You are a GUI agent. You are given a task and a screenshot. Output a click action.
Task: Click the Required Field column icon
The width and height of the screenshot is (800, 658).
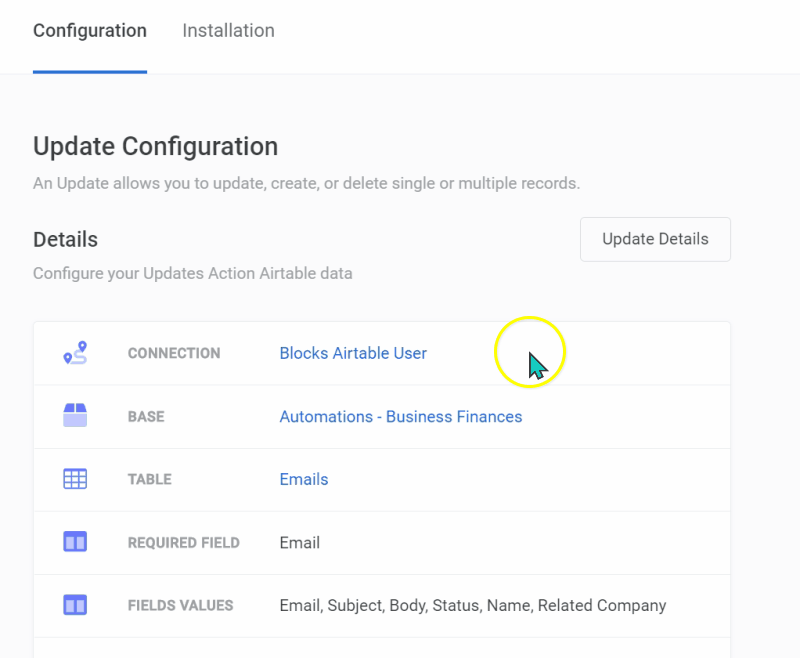tap(75, 542)
